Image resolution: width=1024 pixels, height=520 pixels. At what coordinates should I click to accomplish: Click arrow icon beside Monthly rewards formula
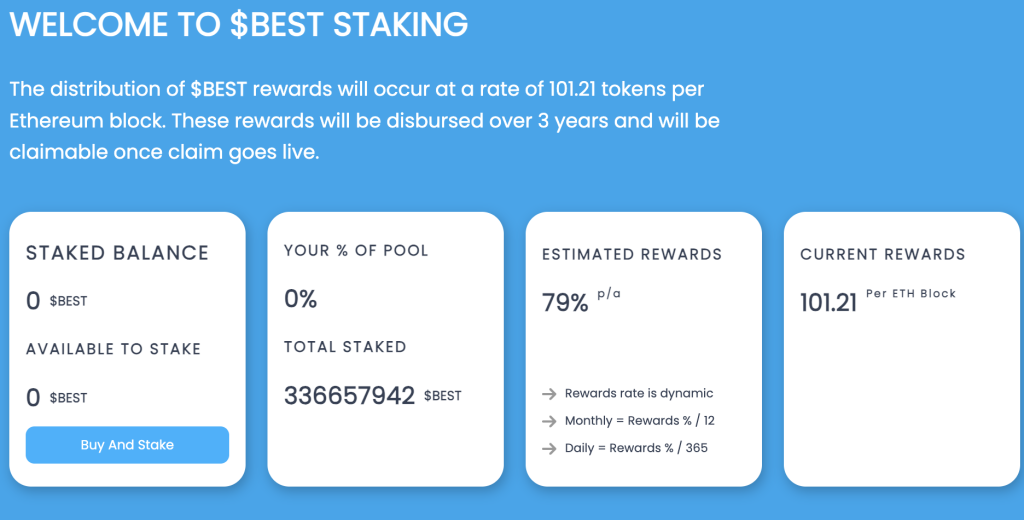[x=548, y=421]
